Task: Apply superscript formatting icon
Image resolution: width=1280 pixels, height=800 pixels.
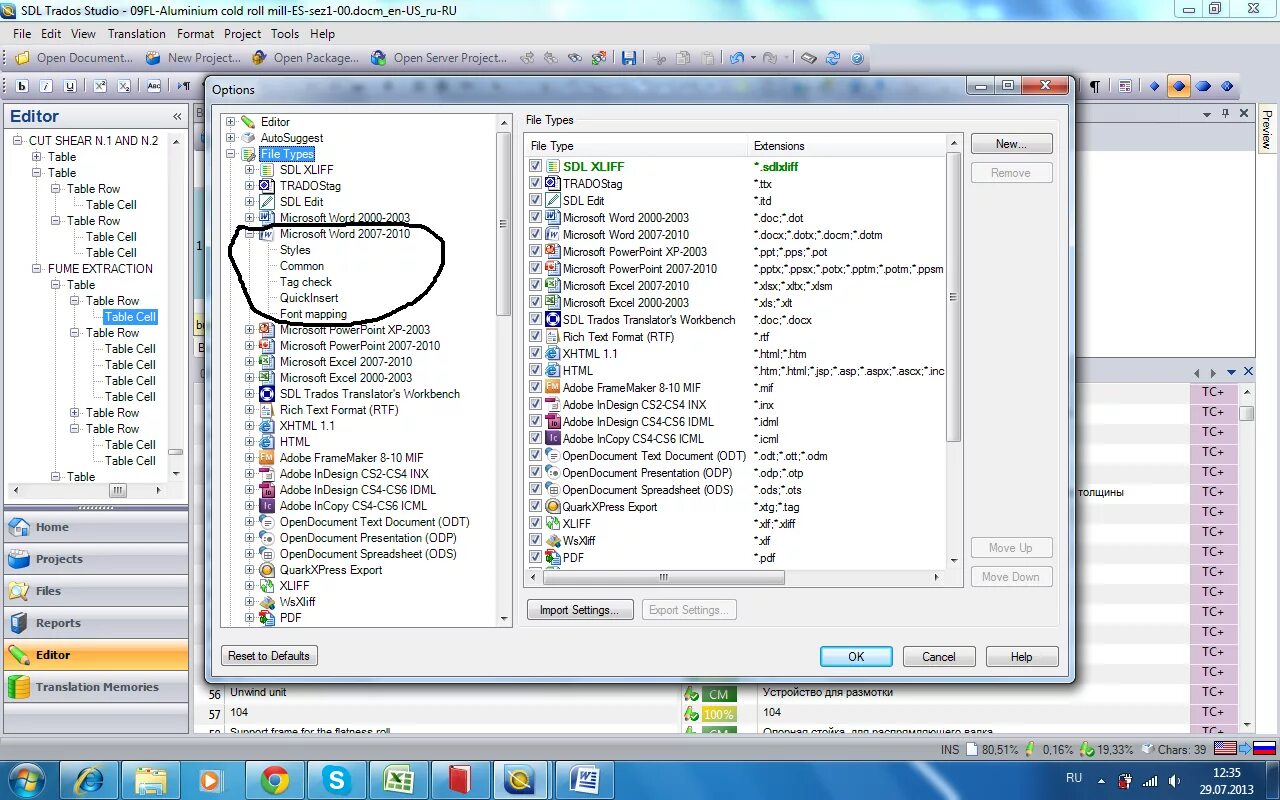Action: (x=100, y=86)
